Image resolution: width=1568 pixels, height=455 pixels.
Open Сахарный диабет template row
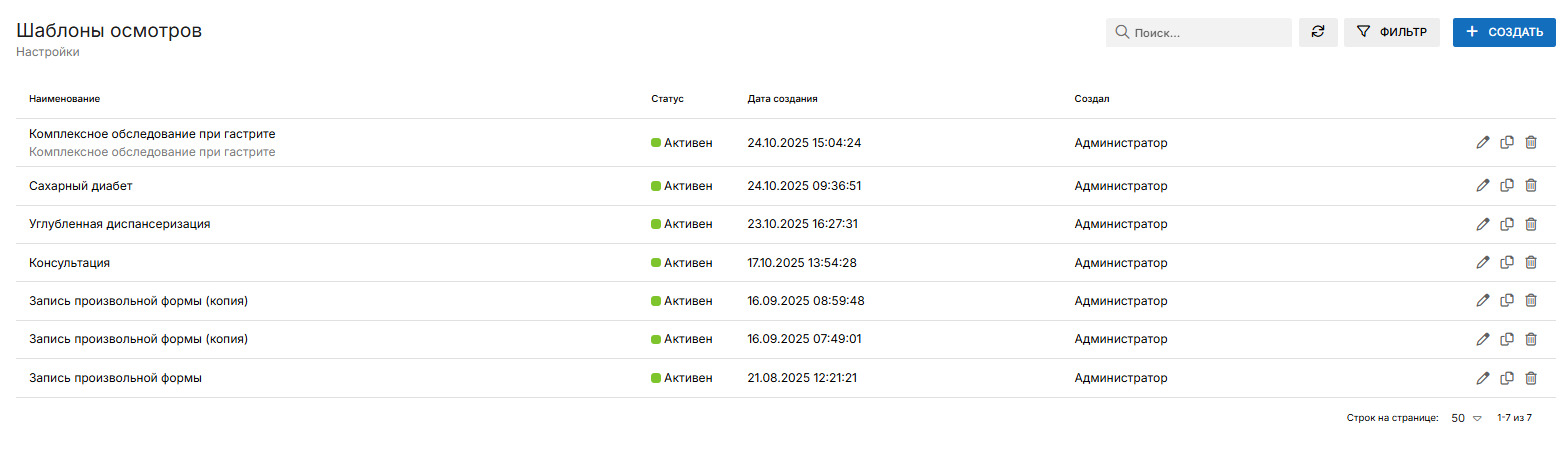point(81,186)
